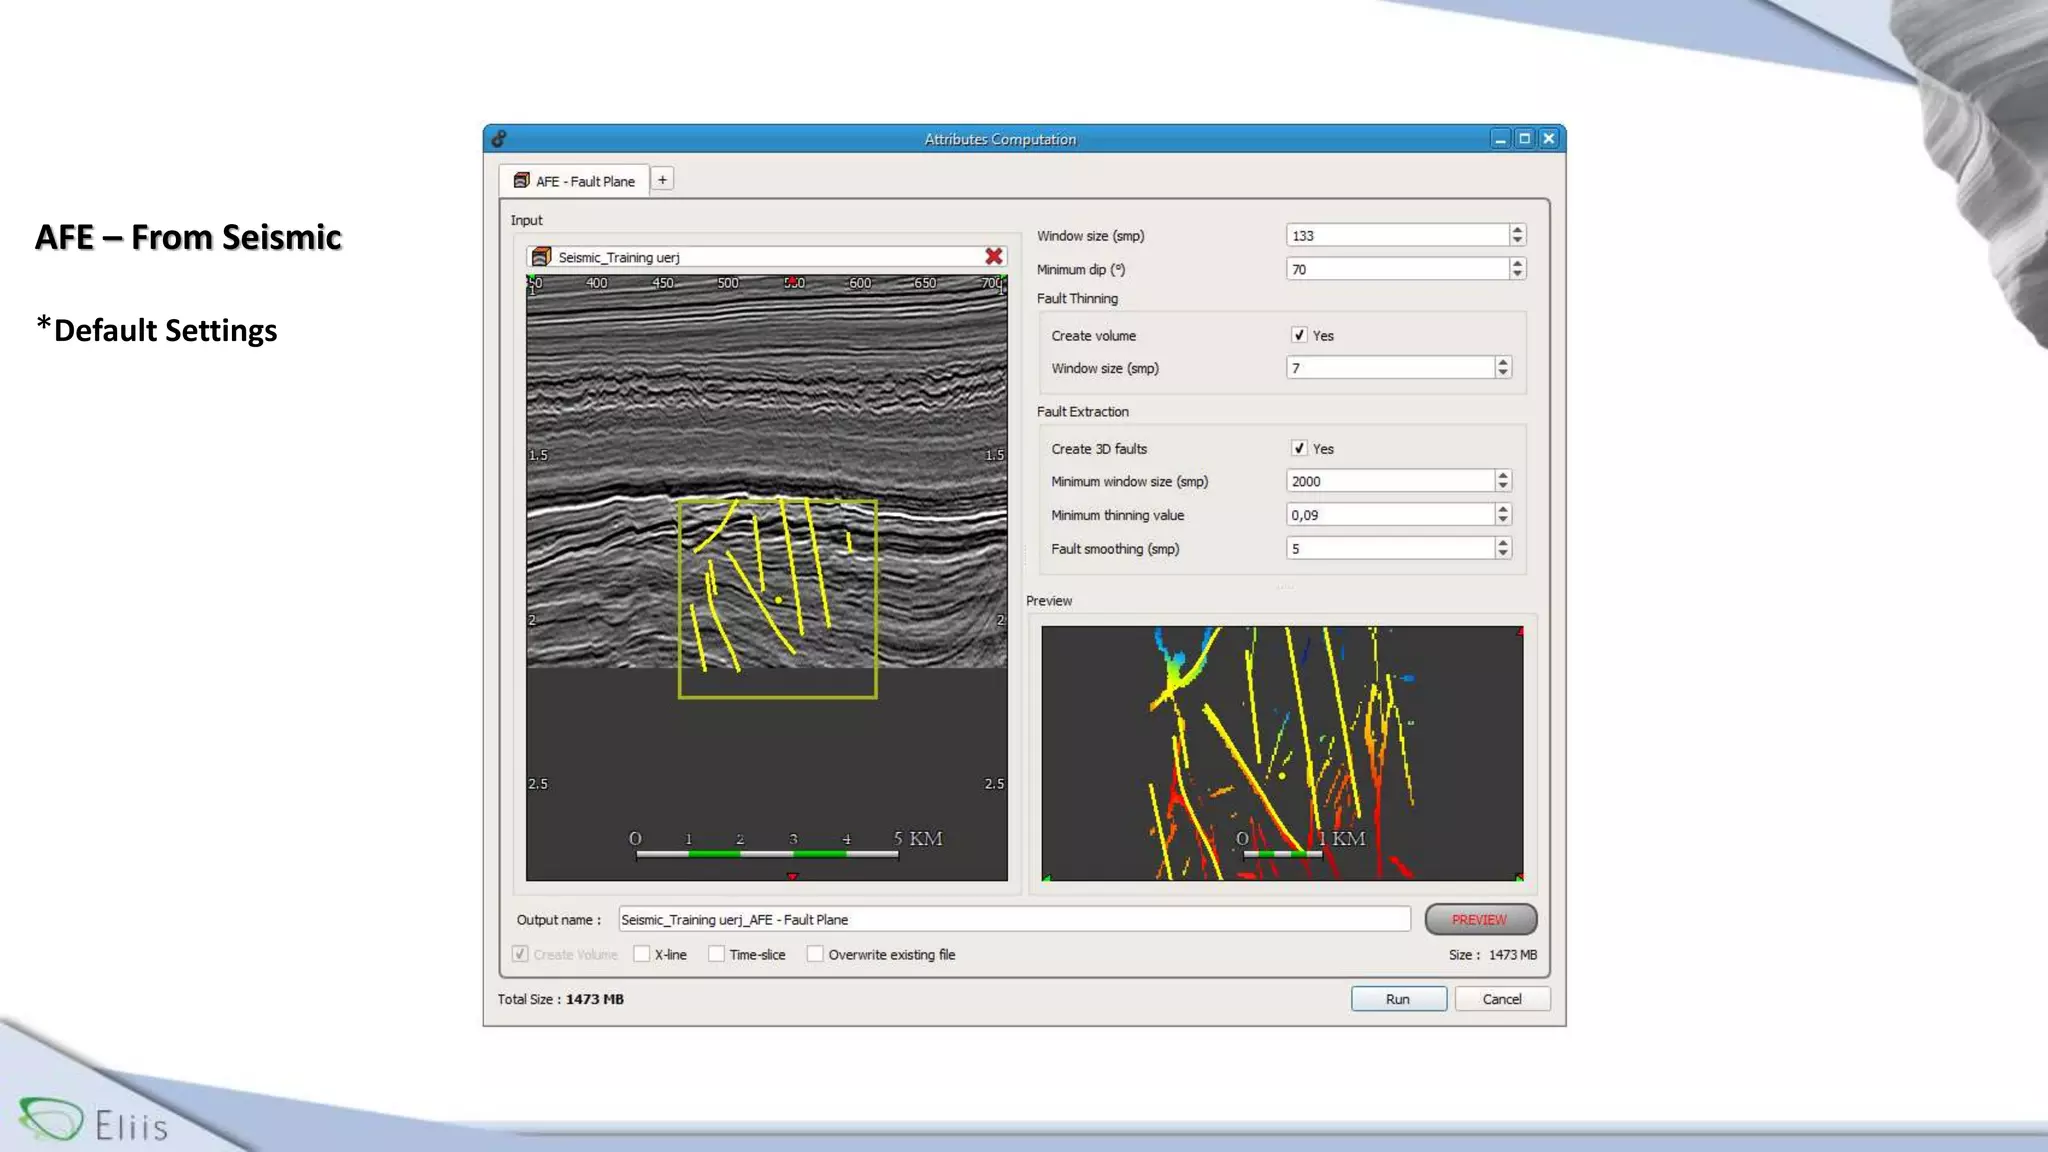
Task: Click the seismic volume icon in input row
Action: 541,257
